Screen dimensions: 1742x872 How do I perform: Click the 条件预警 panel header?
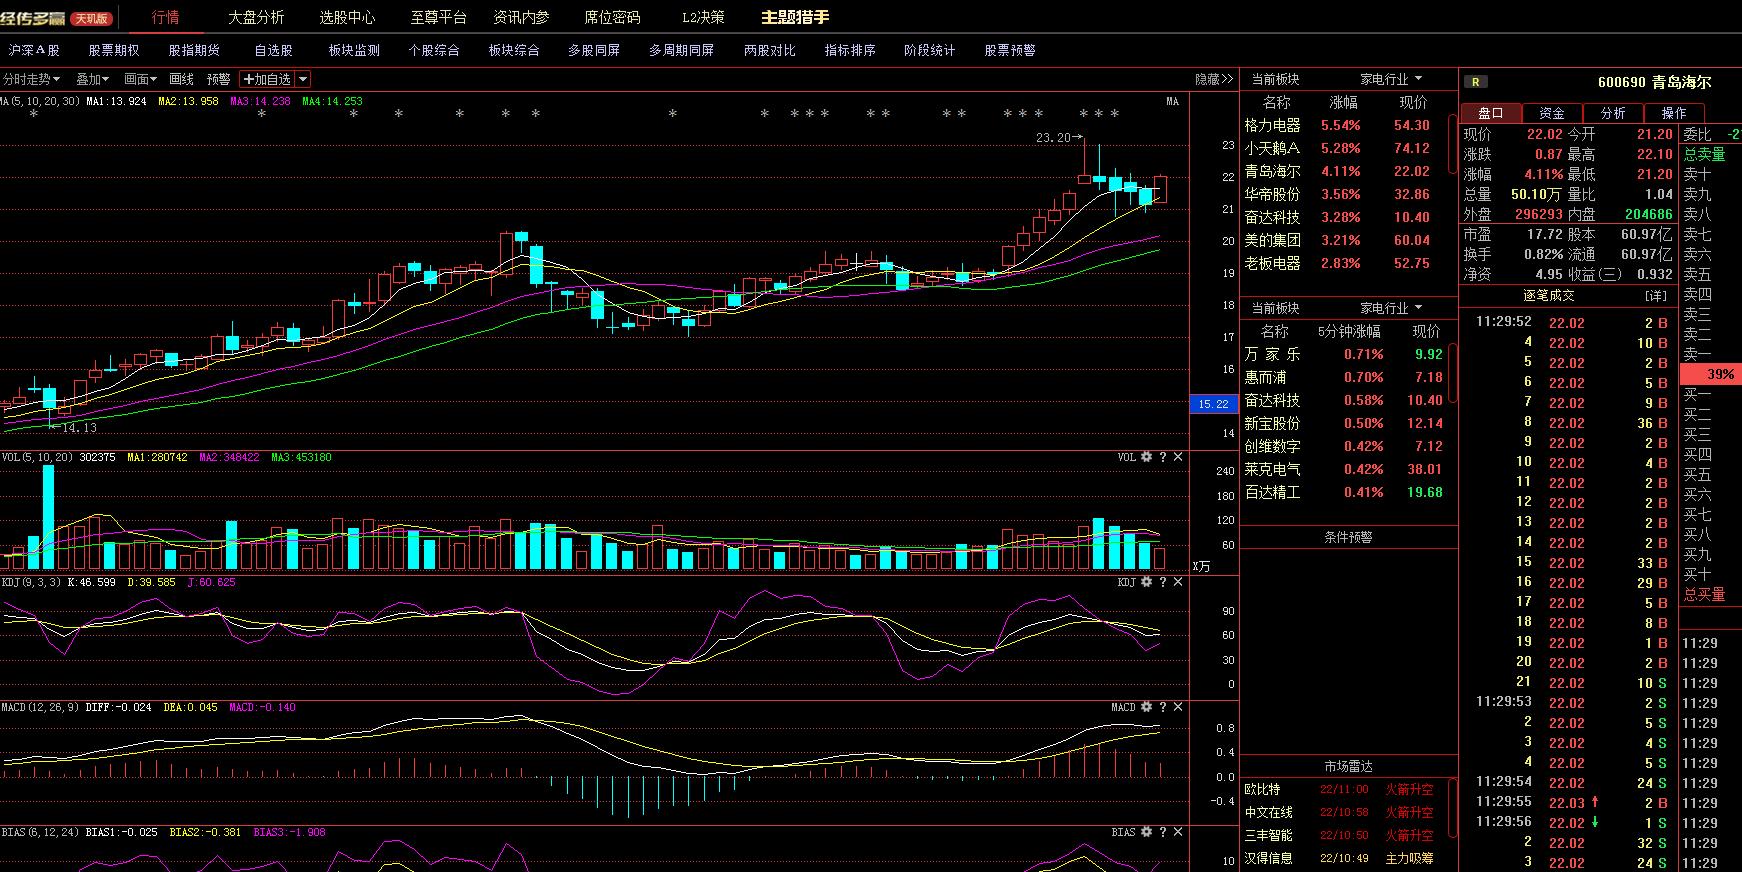pos(1348,537)
